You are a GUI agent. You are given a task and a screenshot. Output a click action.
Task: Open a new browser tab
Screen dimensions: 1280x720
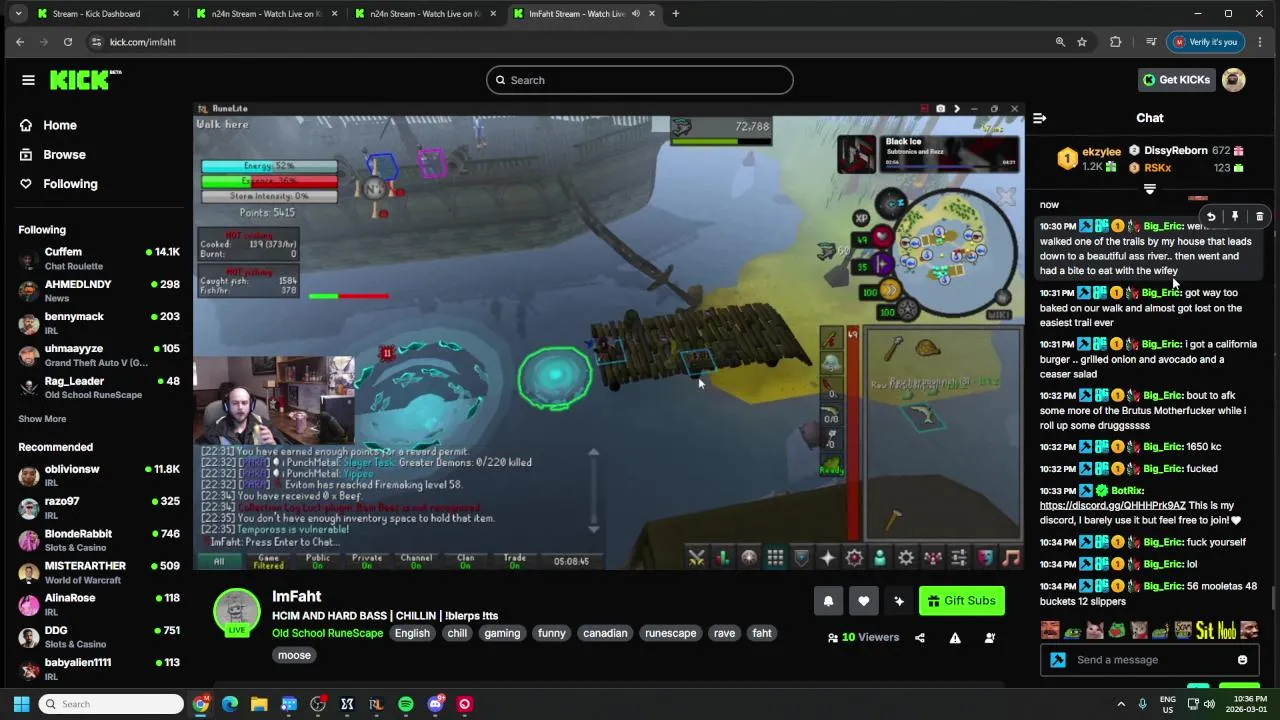[676, 14]
